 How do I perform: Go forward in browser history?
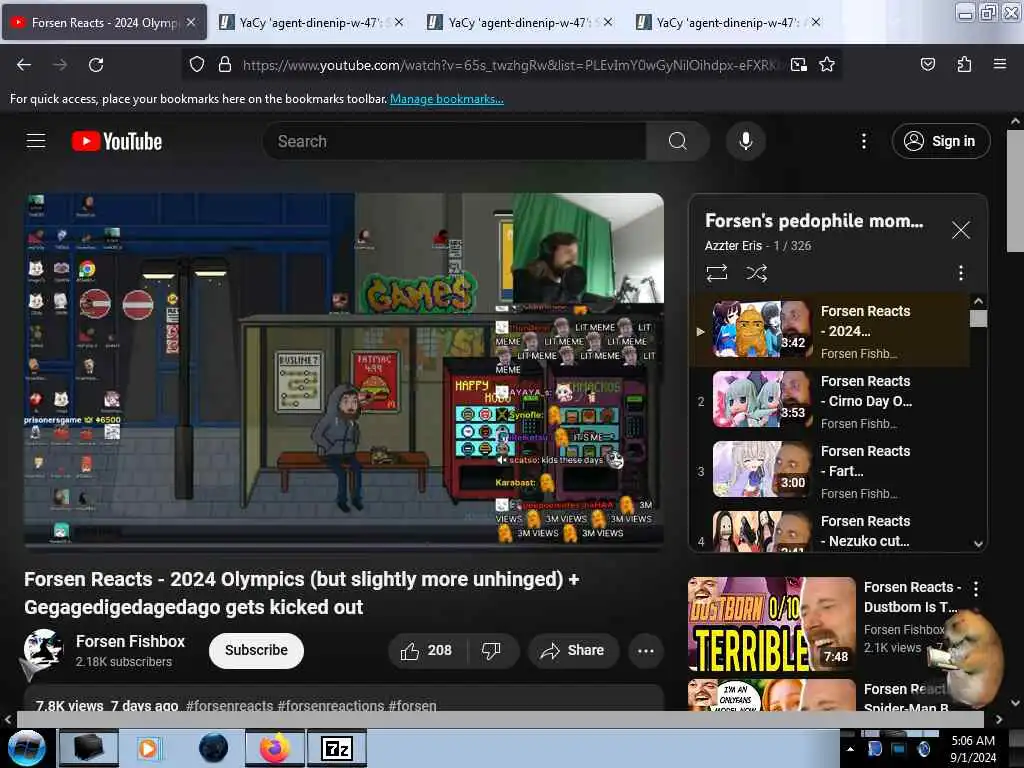click(59, 65)
